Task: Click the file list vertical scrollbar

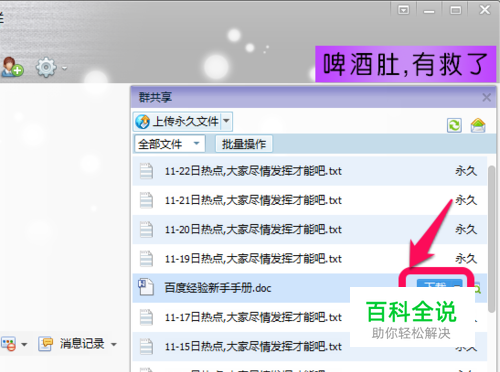Action: (x=491, y=239)
